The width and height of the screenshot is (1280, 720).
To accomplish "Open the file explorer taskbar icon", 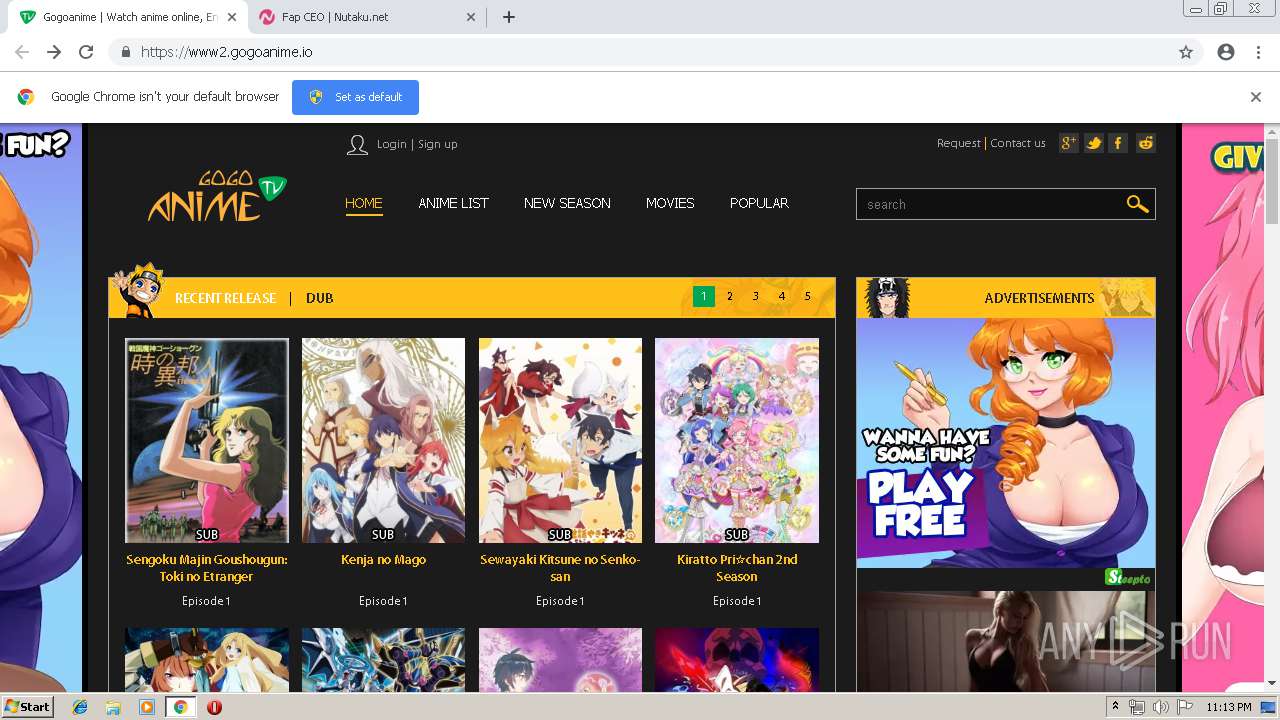I will 113,707.
